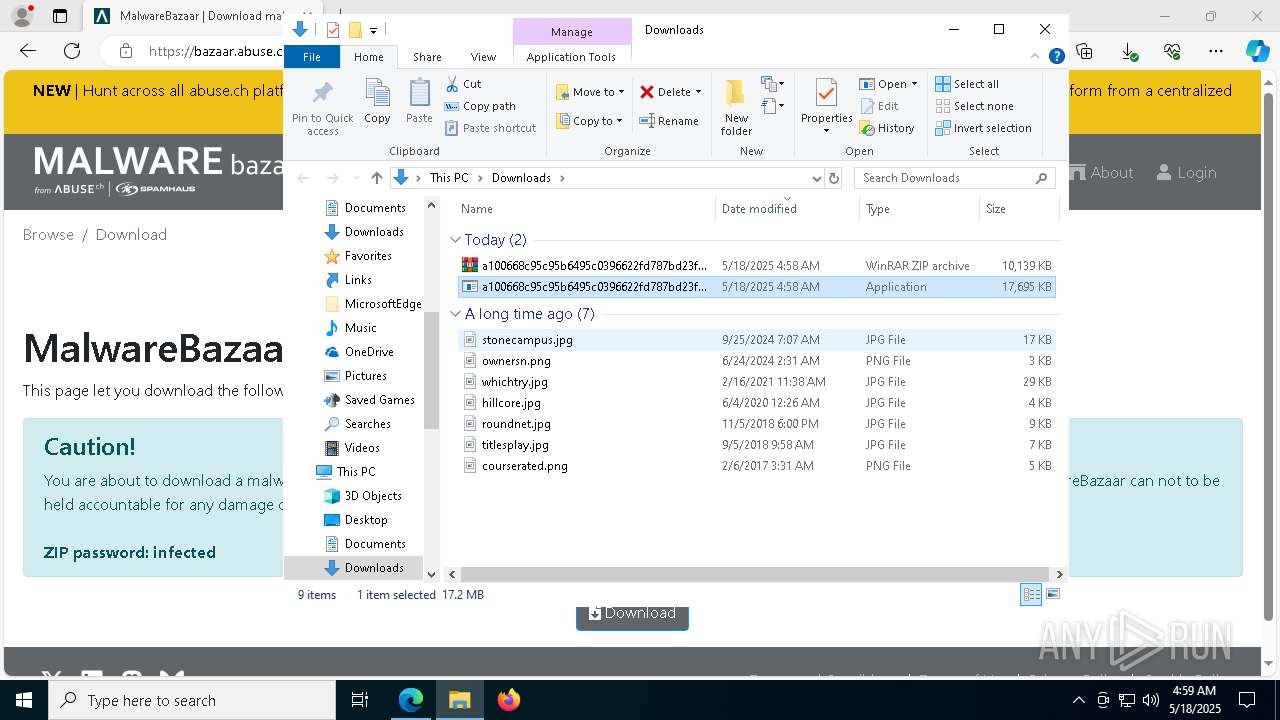Open Copy to dropdown
This screenshot has height=720, width=1280.
590,121
